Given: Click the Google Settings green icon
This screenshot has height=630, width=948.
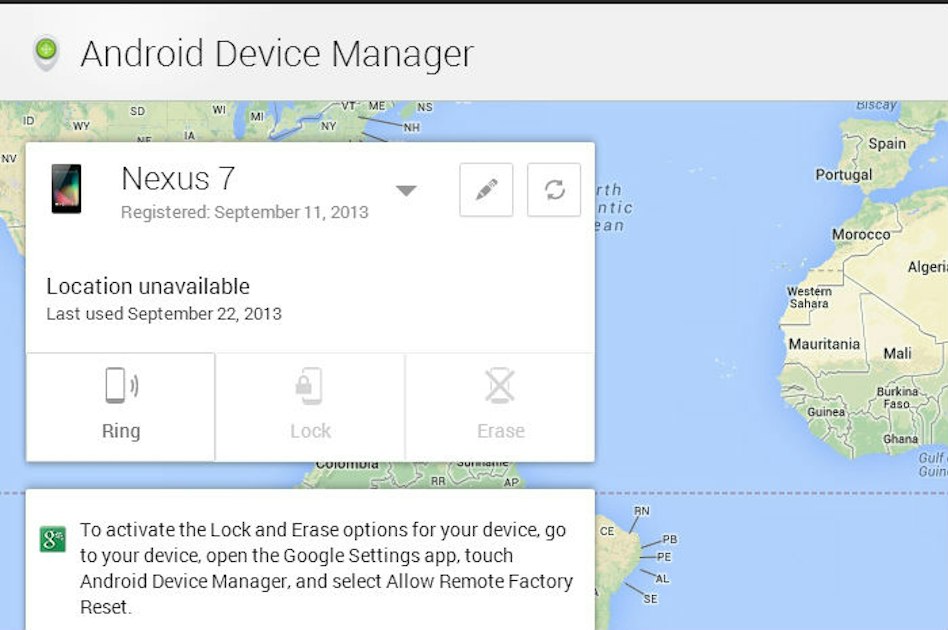Looking at the screenshot, I should point(53,539).
